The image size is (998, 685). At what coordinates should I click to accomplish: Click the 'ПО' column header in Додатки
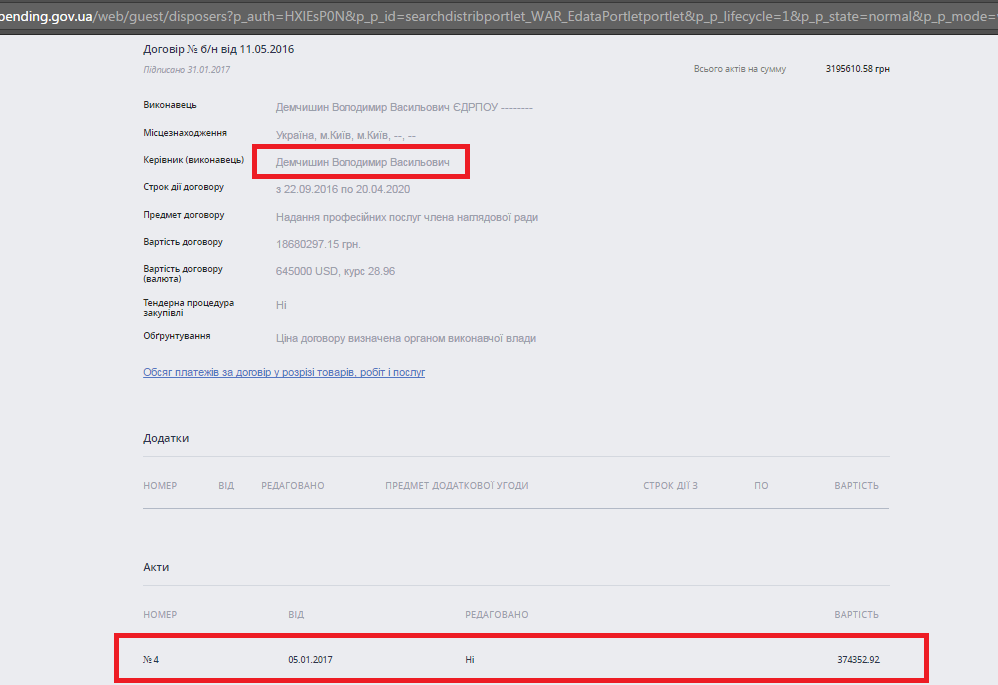pos(761,486)
